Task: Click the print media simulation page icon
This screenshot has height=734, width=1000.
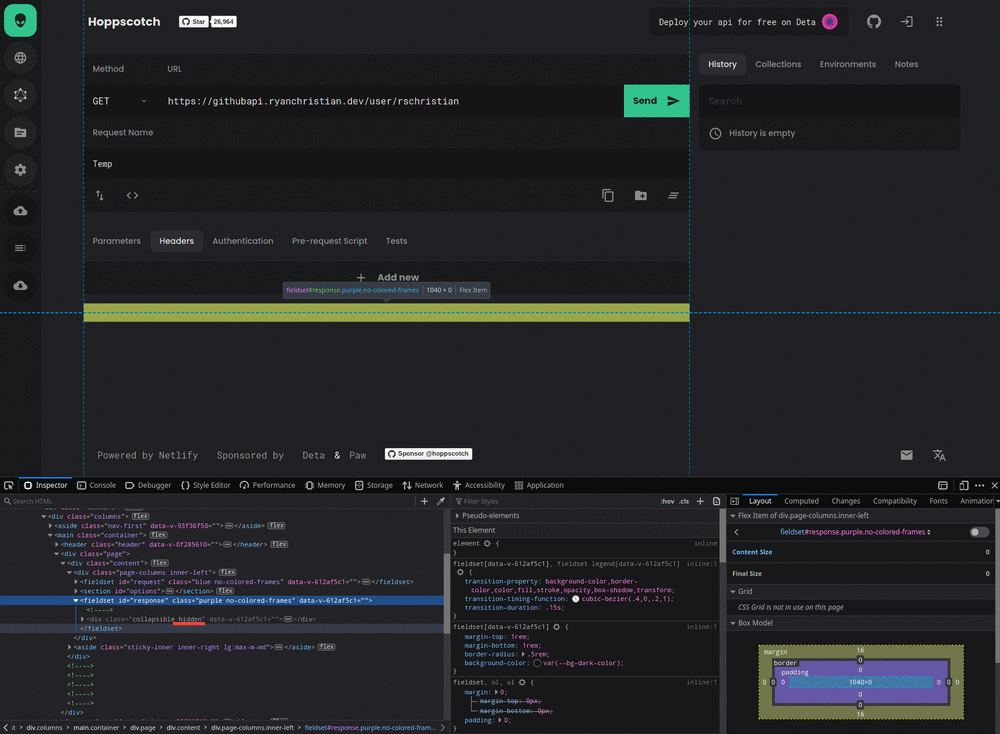Action: click(716, 501)
